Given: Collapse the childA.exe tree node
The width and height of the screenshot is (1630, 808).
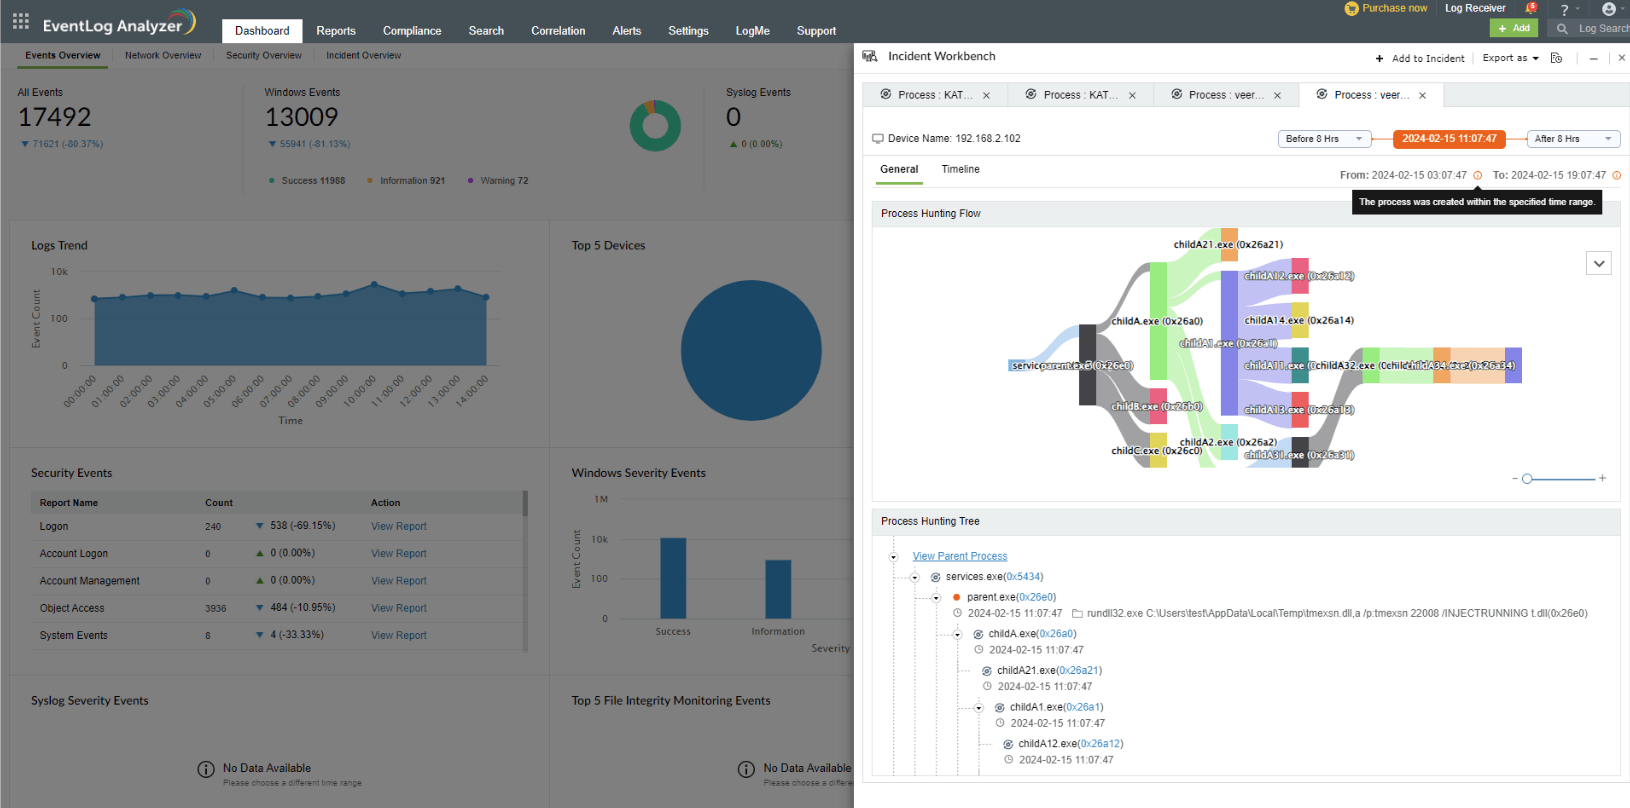Looking at the screenshot, I should 957,634.
